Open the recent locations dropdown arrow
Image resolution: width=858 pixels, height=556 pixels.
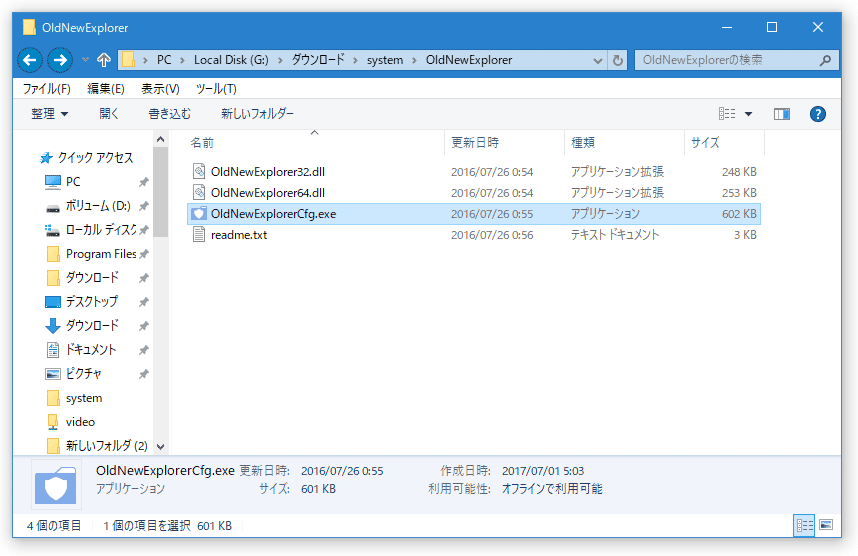tap(85, 60)
